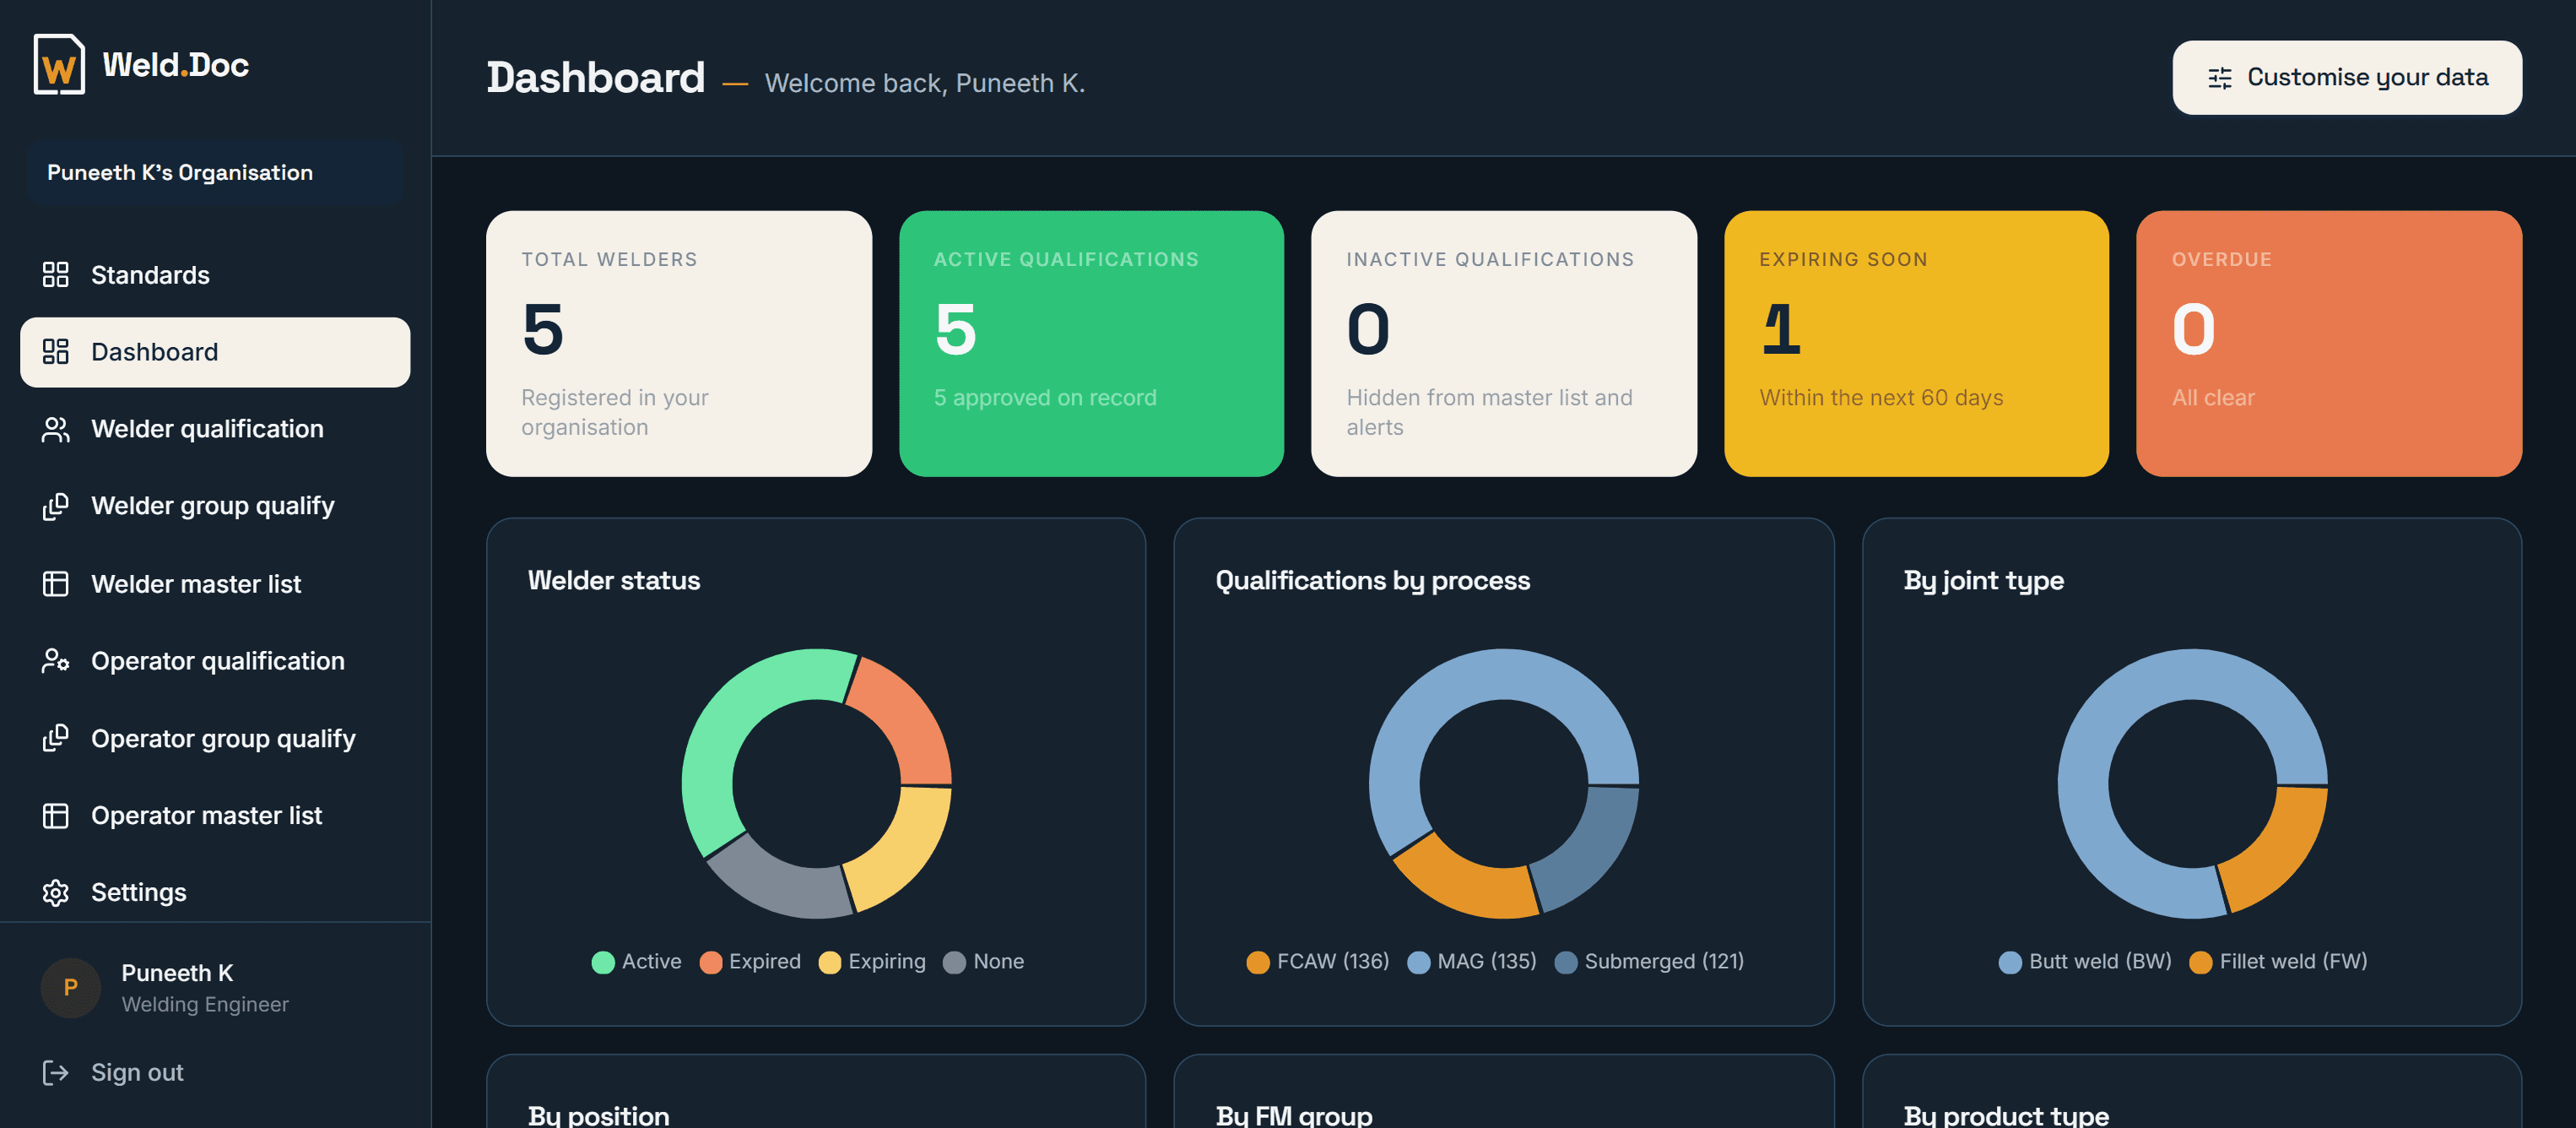Open Puneeth K's Organisation selector
The height and width of the screenshot is (1128, 2576).
[215, 173]
